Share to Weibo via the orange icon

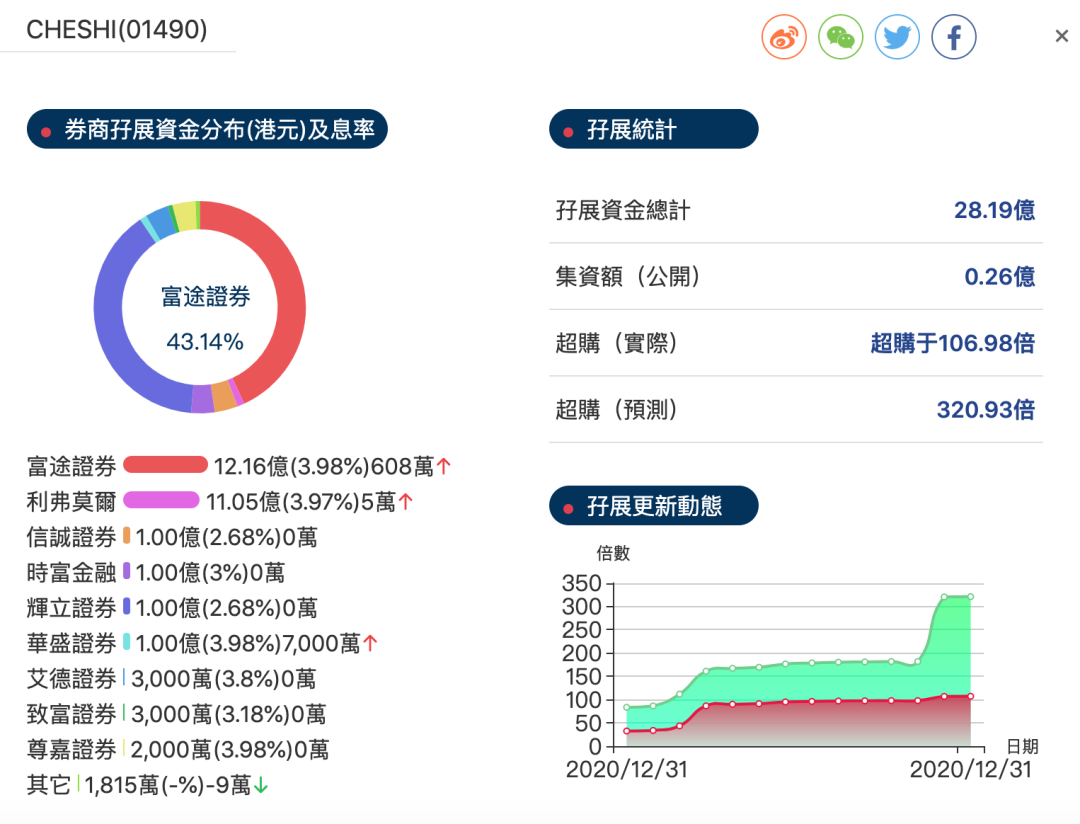[x=783, y=38]
